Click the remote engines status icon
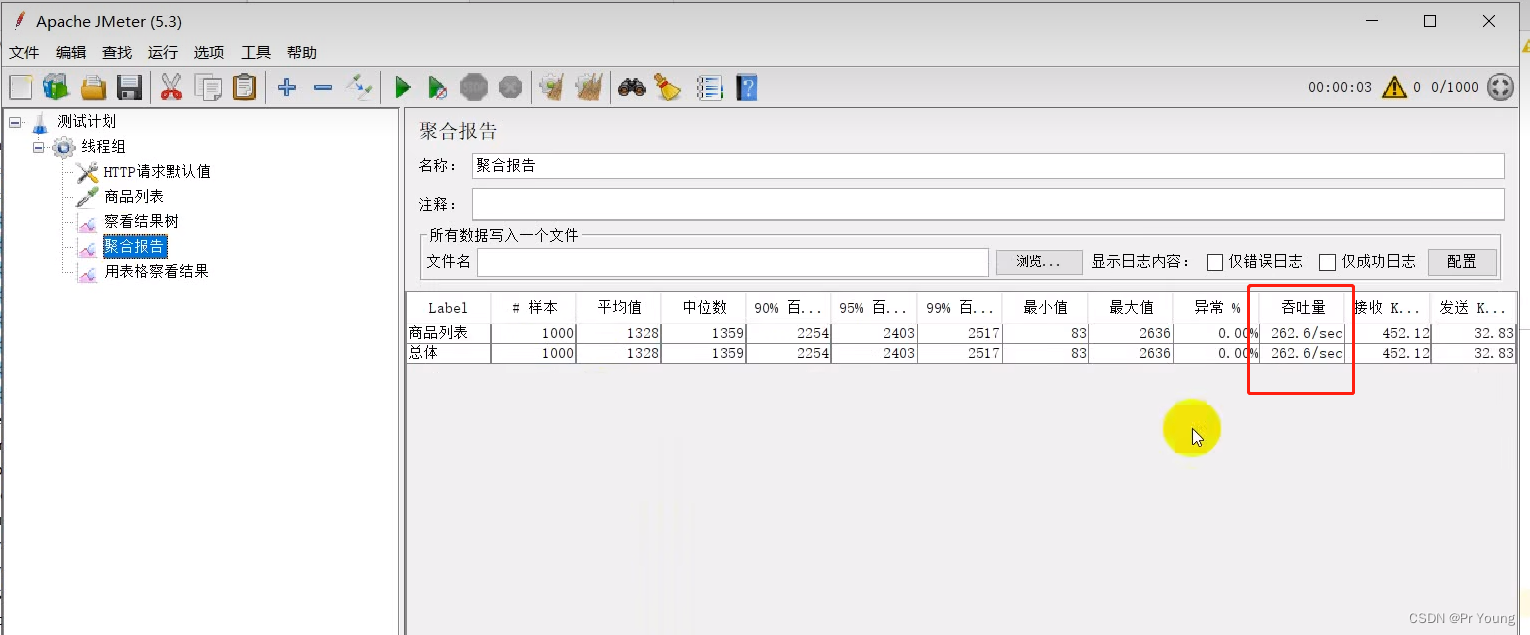Screen dimensions: 1530x635 [x=1500, y=88]
